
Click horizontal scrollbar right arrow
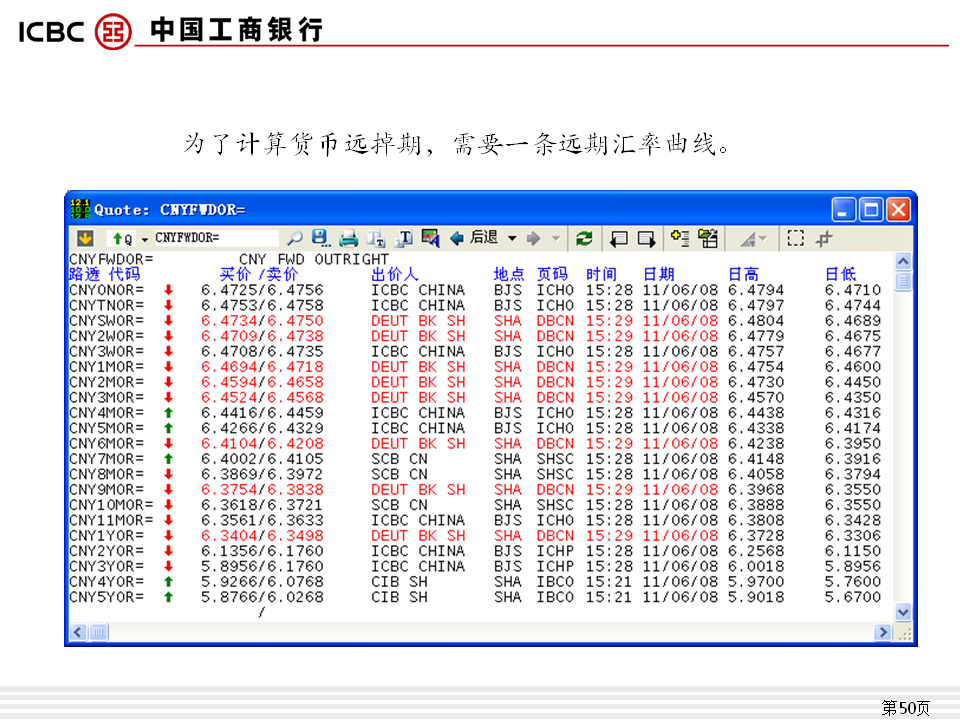click(x=882, y=632)
